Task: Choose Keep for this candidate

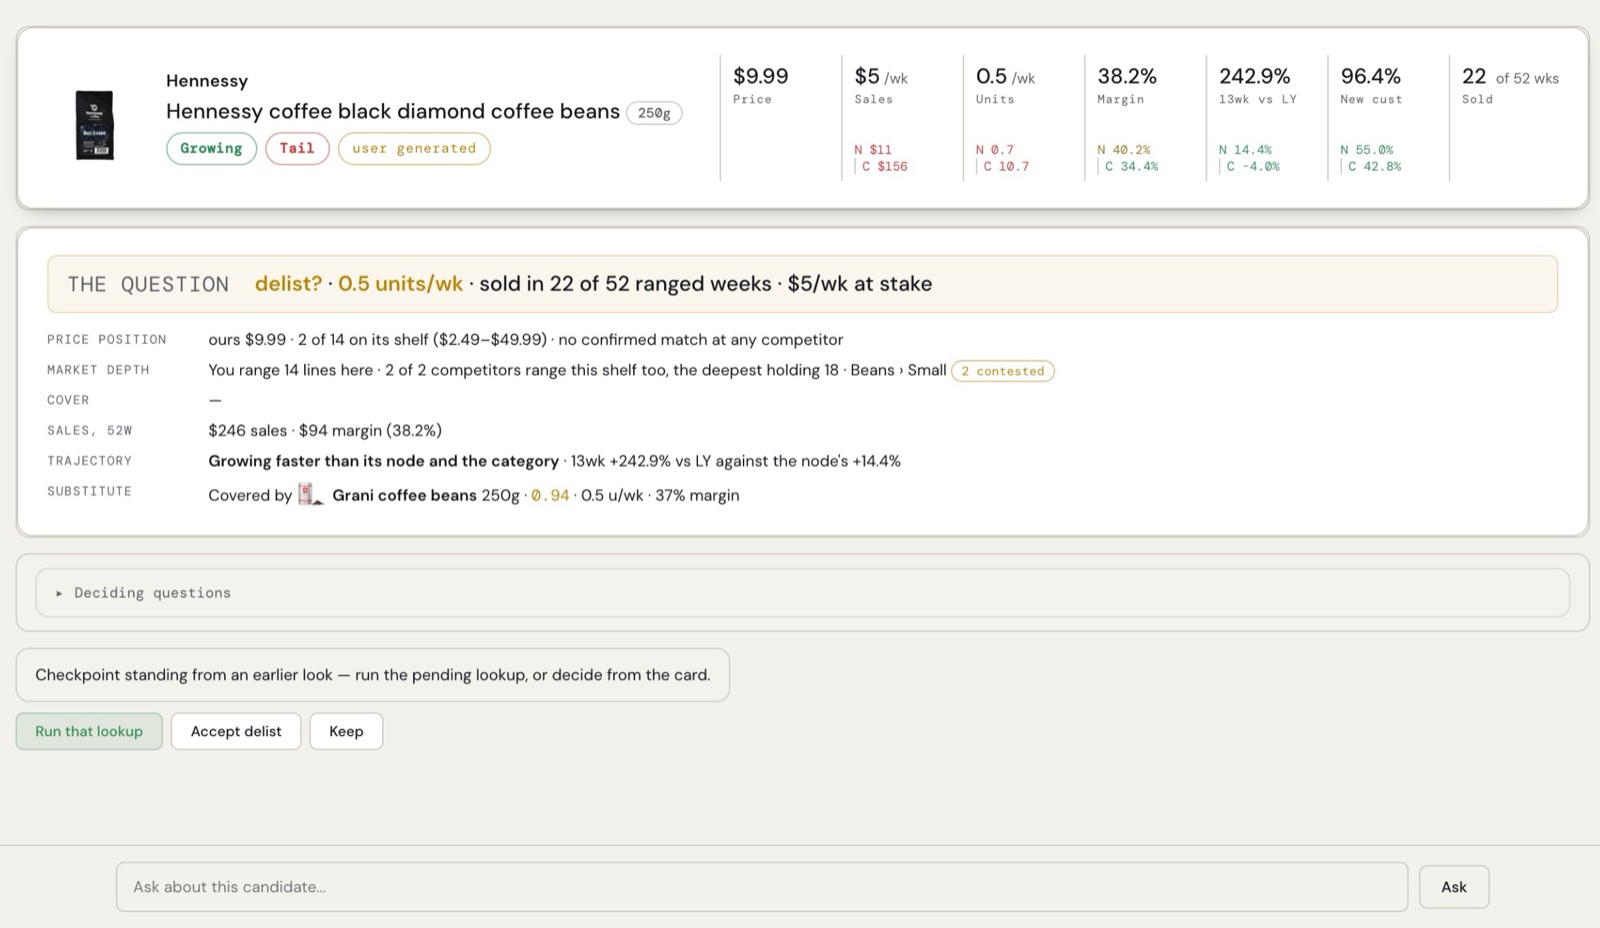Action: point(346,731)
